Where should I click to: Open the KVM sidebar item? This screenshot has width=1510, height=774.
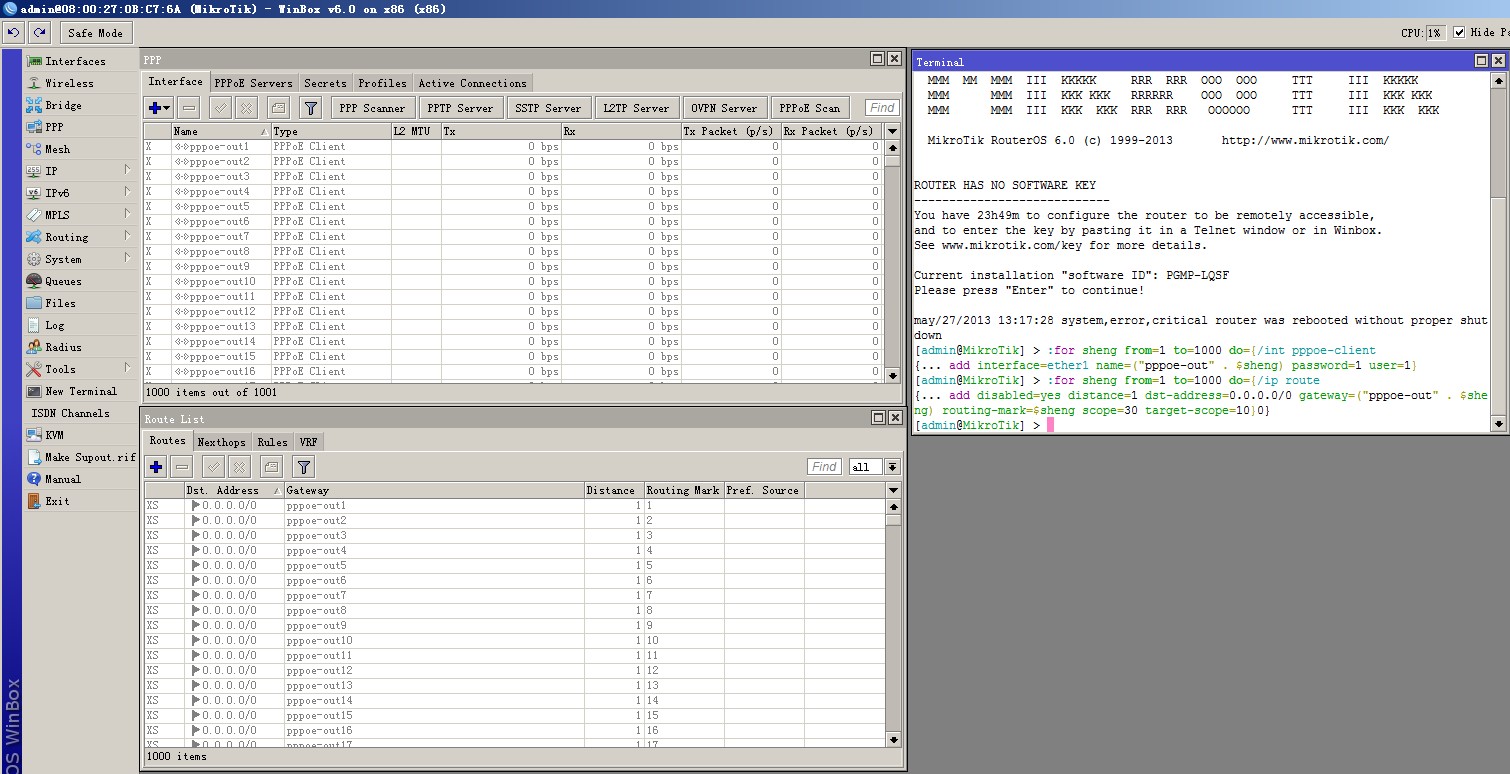[54, 435]
